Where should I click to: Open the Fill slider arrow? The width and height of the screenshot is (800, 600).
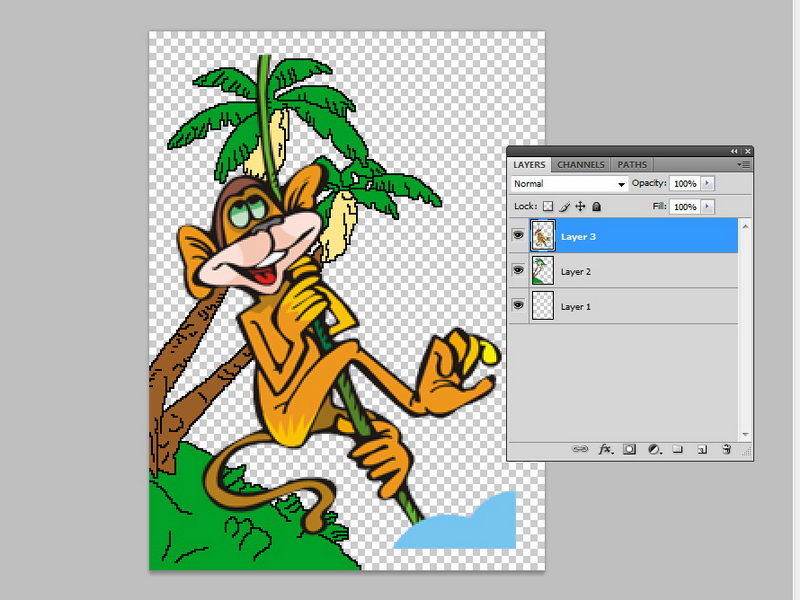pyautogui.click(x=707, y=207)
